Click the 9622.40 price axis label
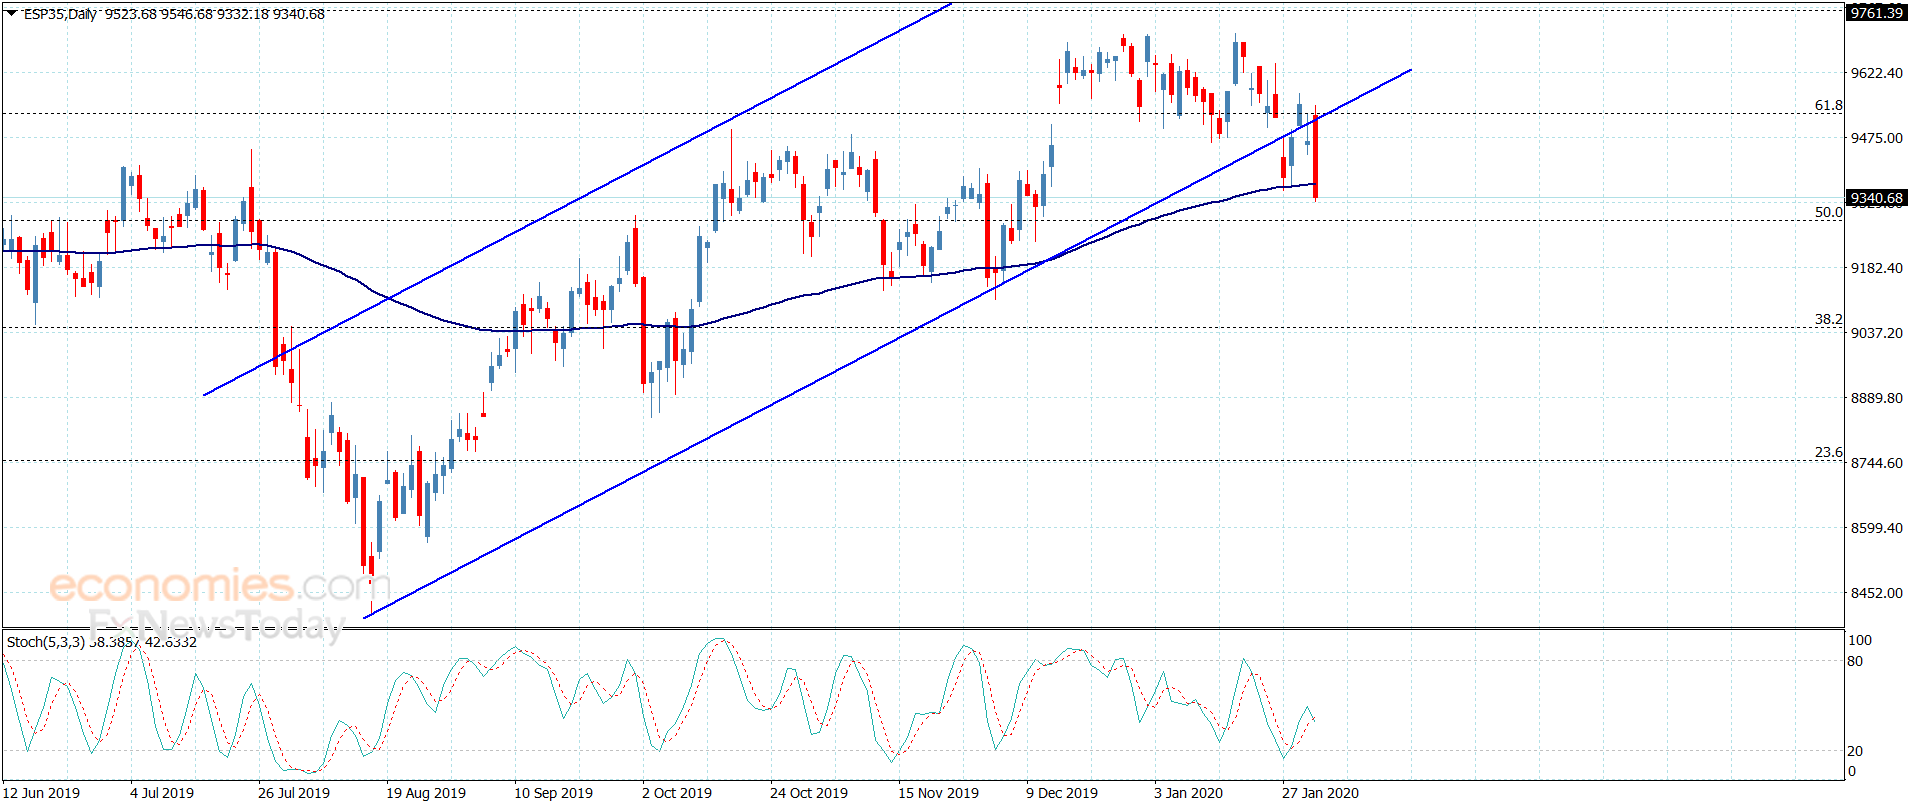Image resolution: width=1916 pixels, height=807 pixels. tap(1877, 73)
